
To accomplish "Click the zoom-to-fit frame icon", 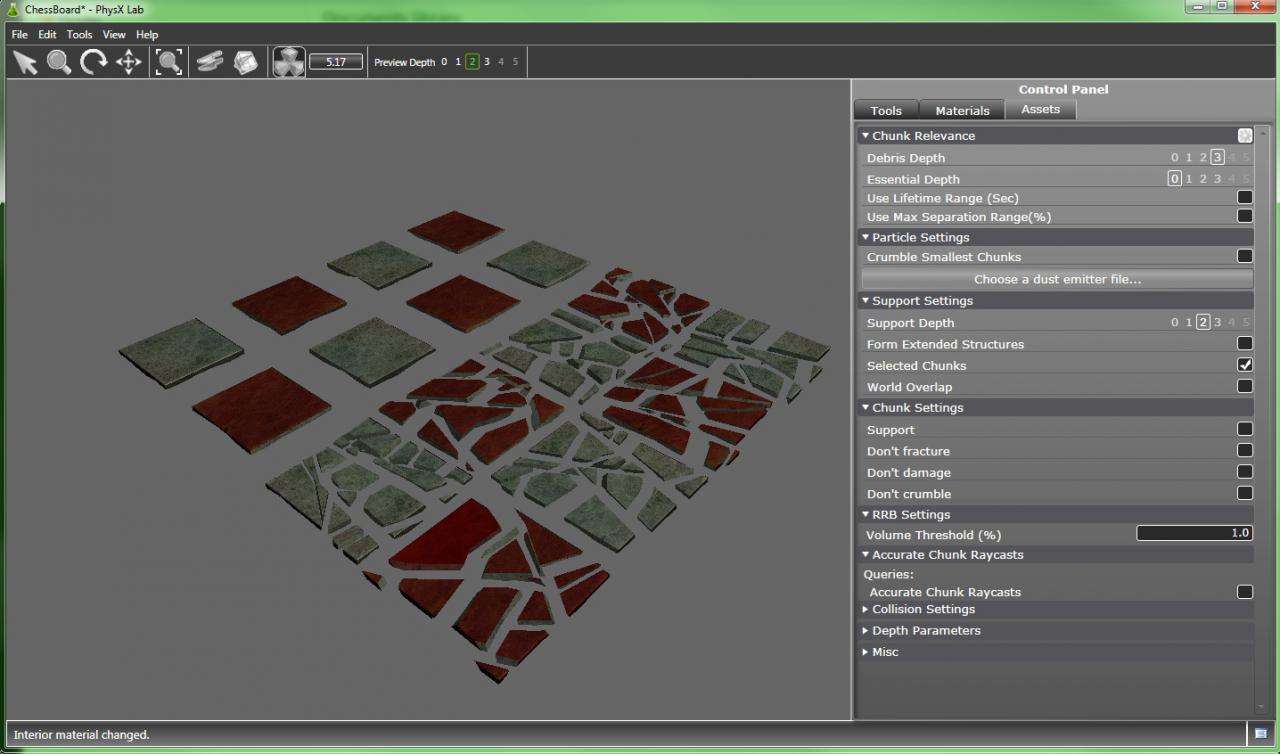I will 169,62.
